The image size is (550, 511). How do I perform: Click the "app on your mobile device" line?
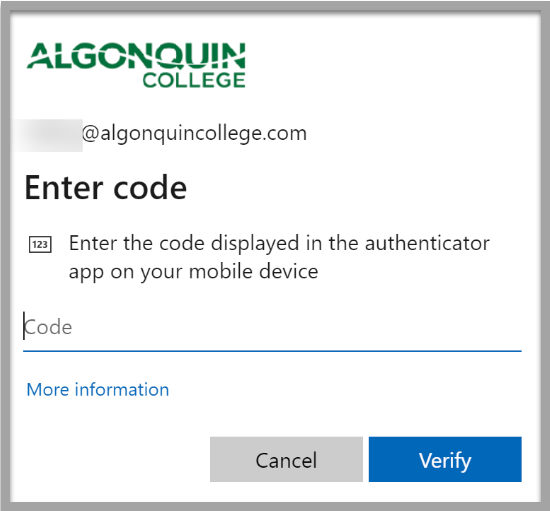[x=193, y=272]
